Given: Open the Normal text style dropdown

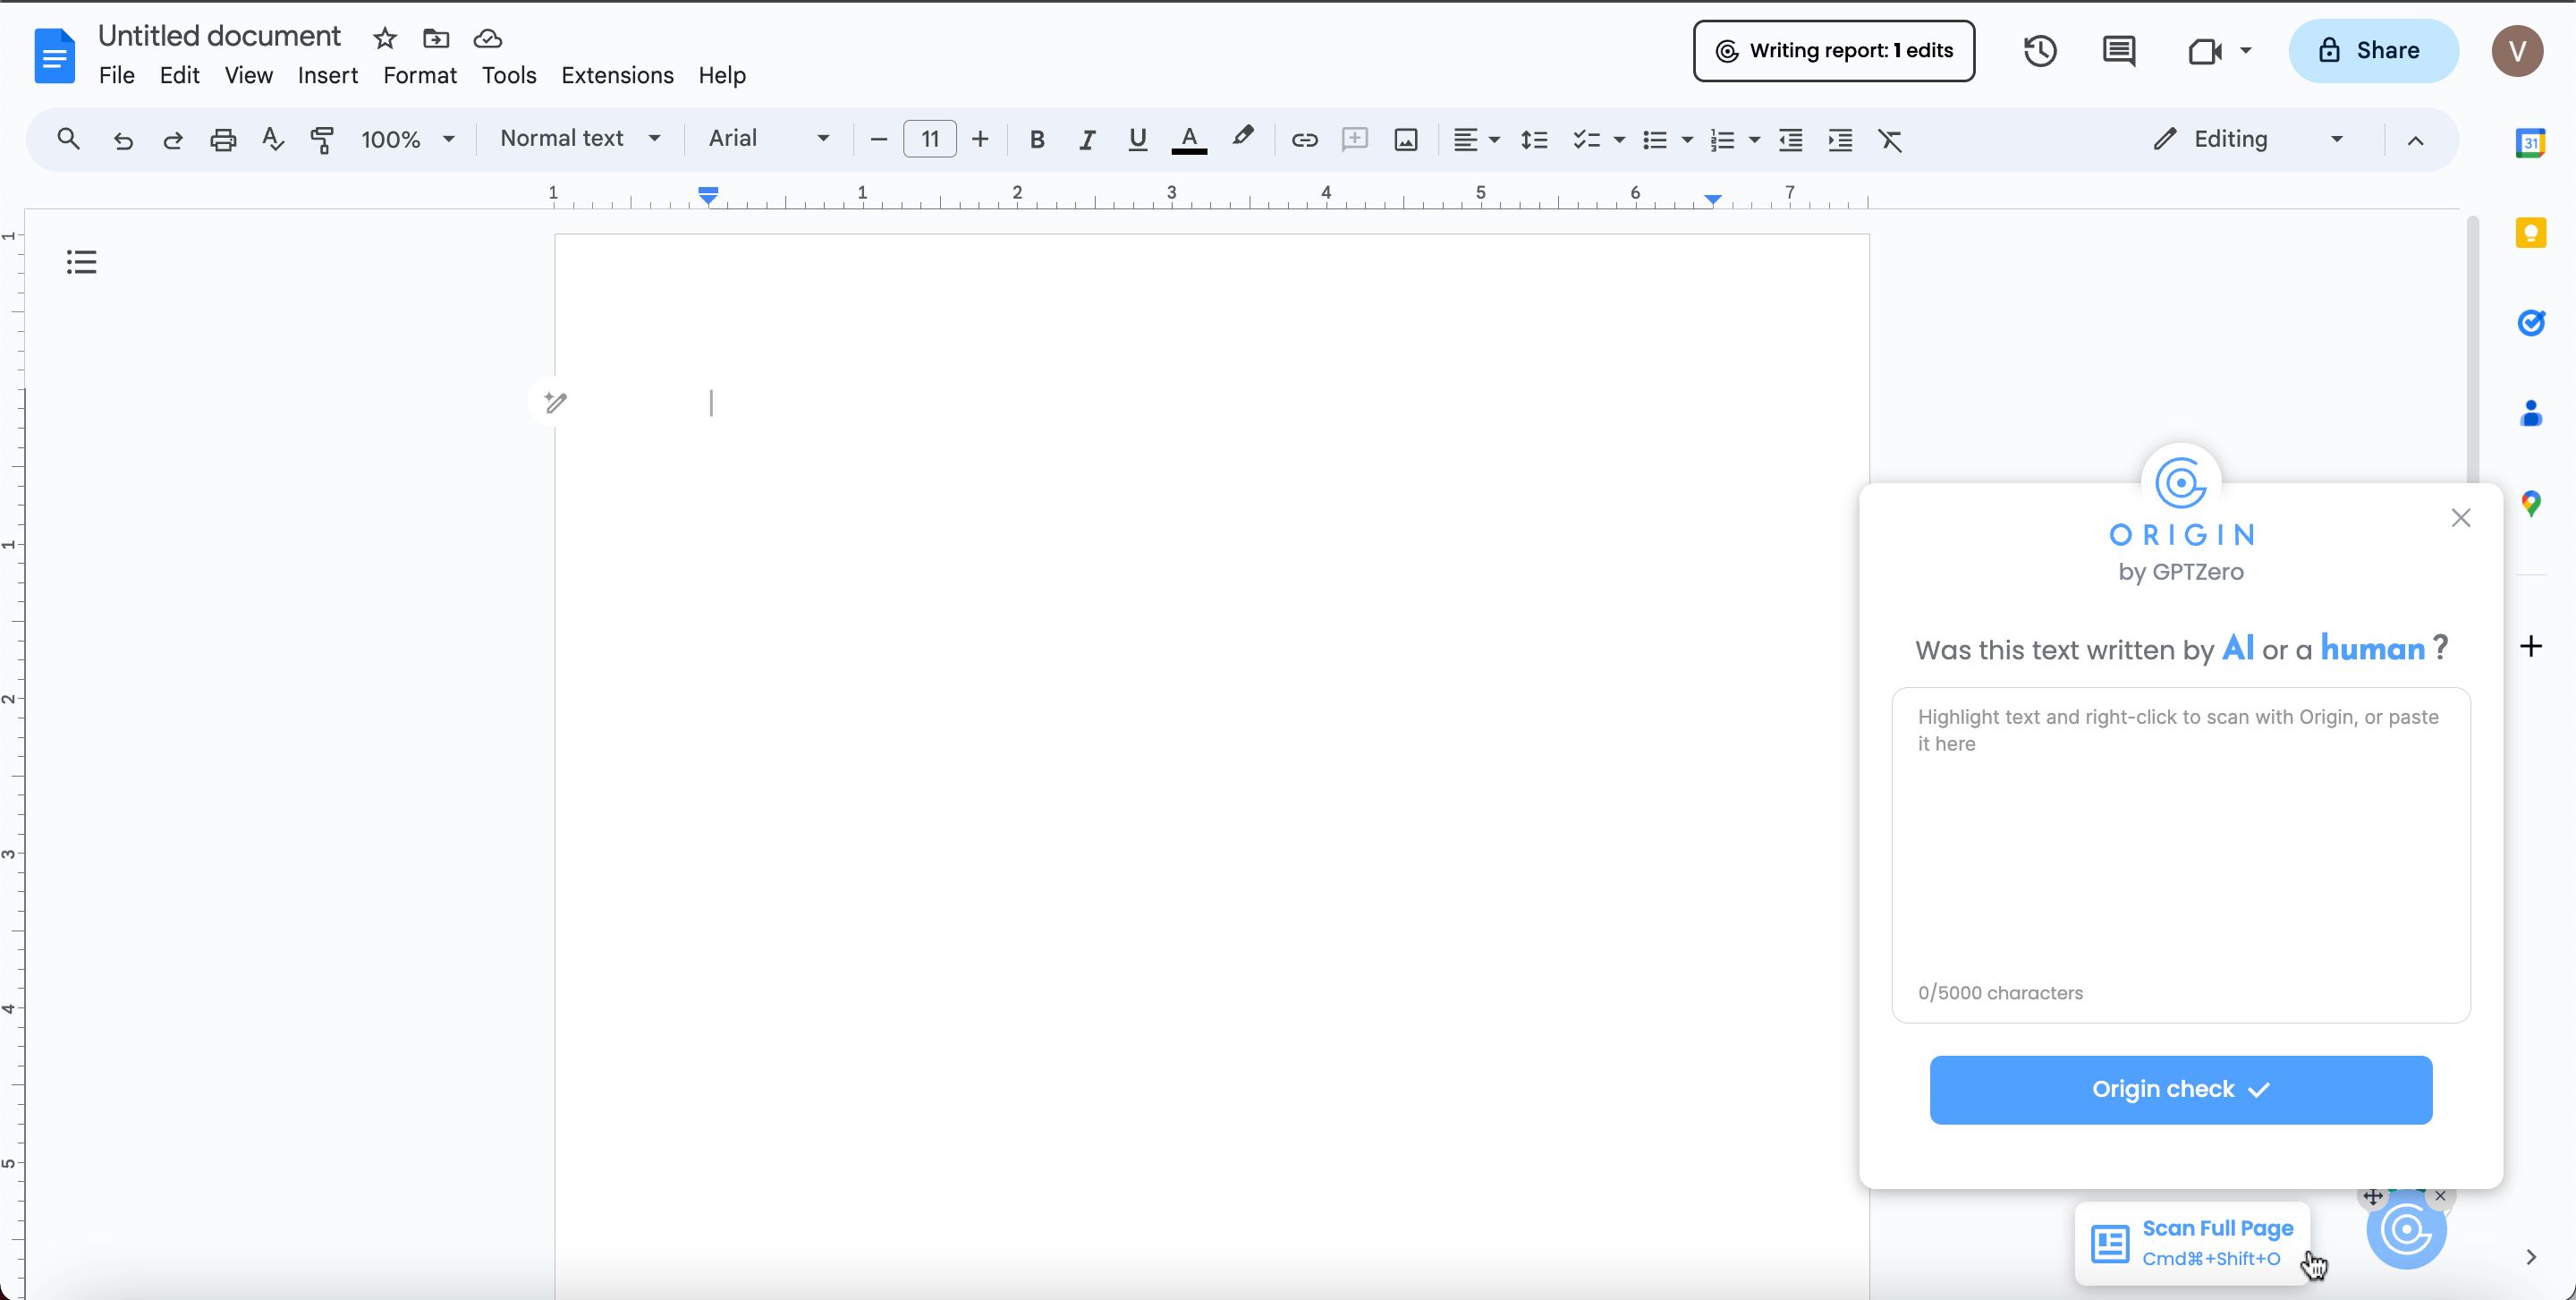Looking at the screenshot, I should pos(580,139).
